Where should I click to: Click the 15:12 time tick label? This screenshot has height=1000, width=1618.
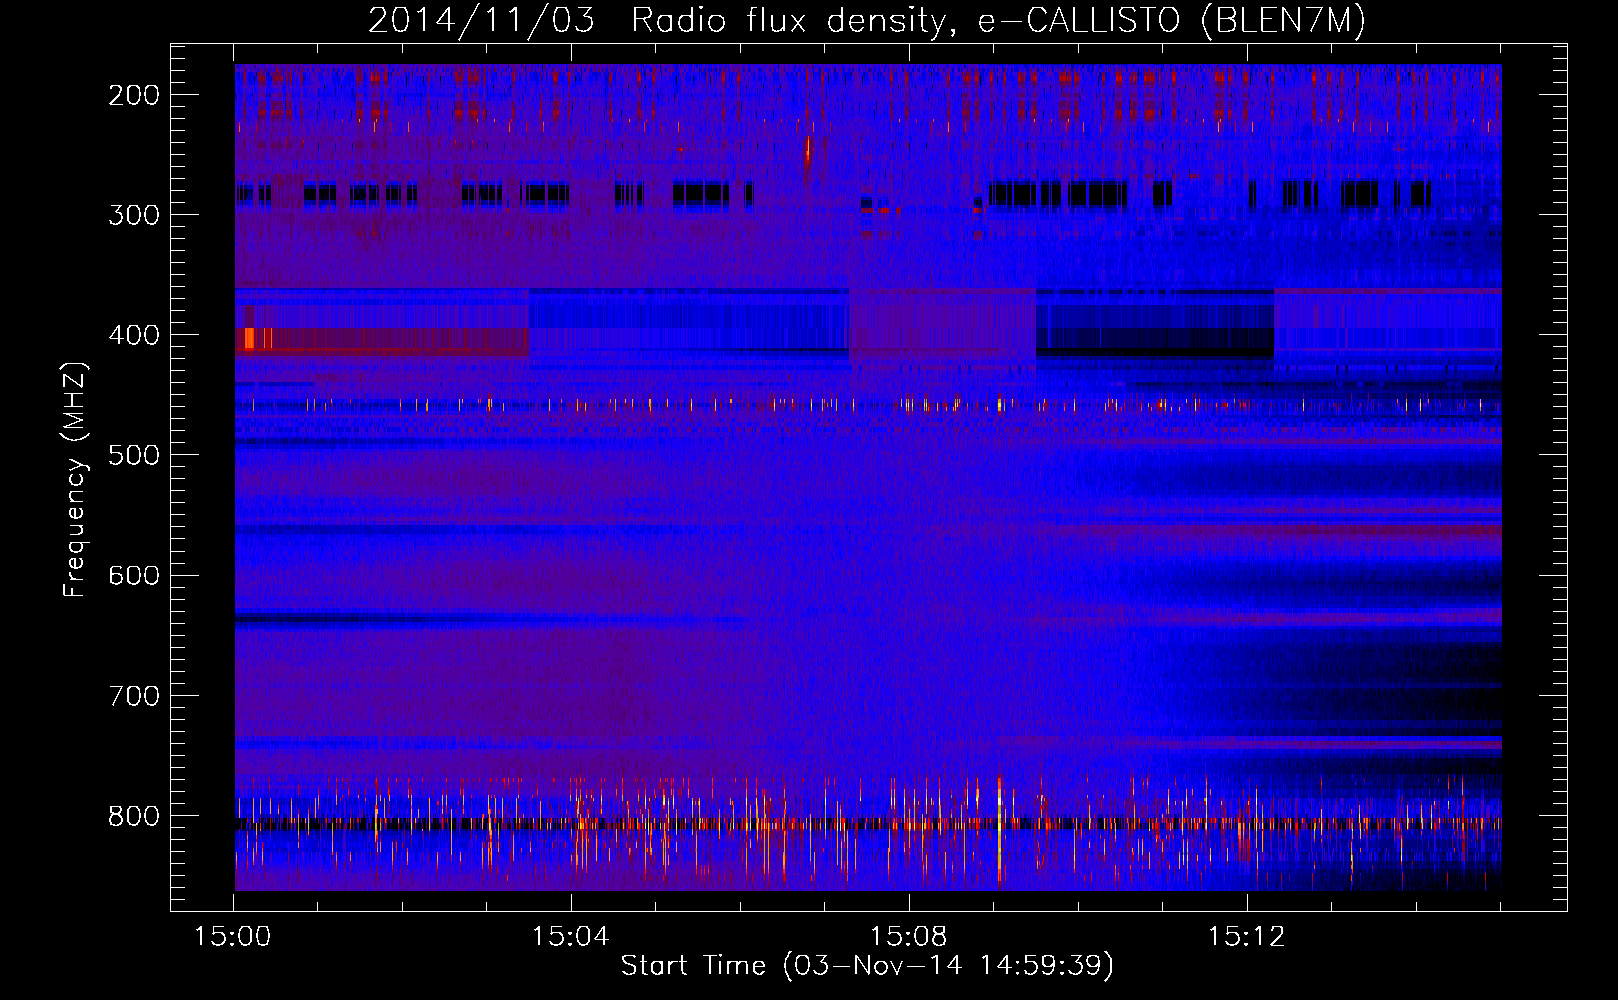[1247, 937]
